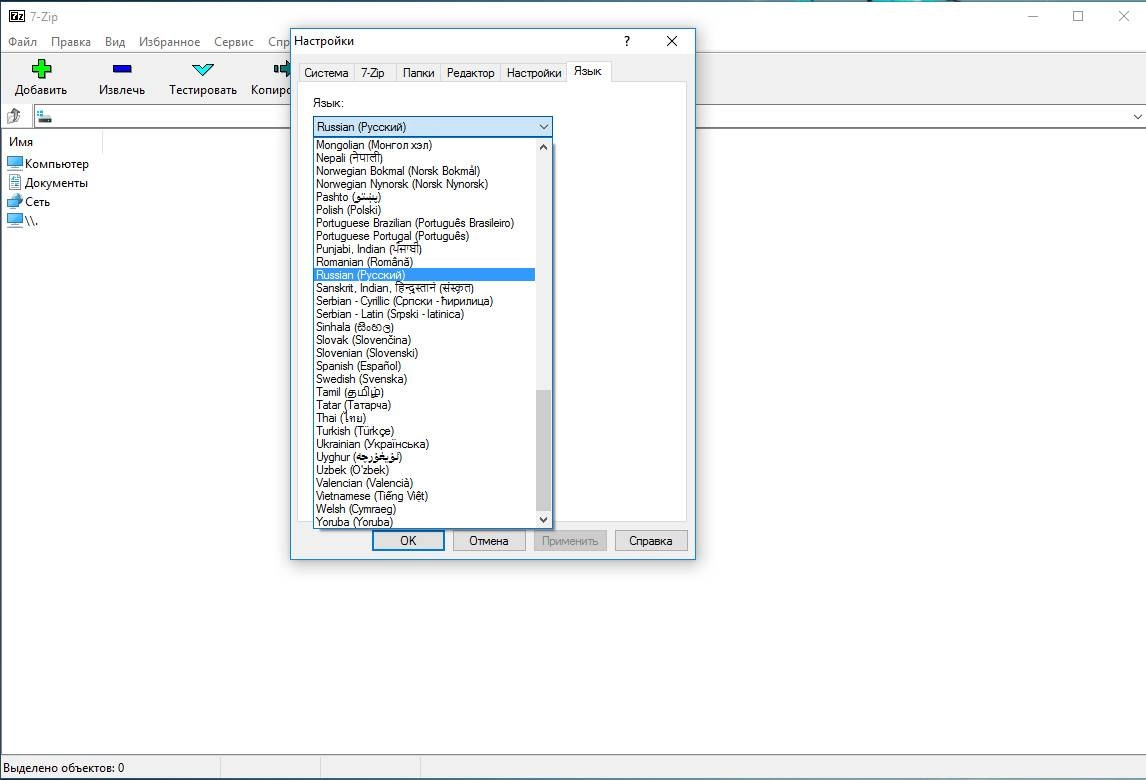Click the Сеть network icon
This screenshot has width=1146, height=780.
(15, 201)
